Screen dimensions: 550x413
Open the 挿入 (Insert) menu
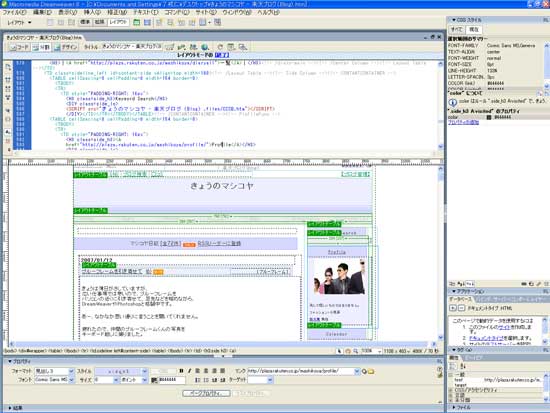[92, 12]
